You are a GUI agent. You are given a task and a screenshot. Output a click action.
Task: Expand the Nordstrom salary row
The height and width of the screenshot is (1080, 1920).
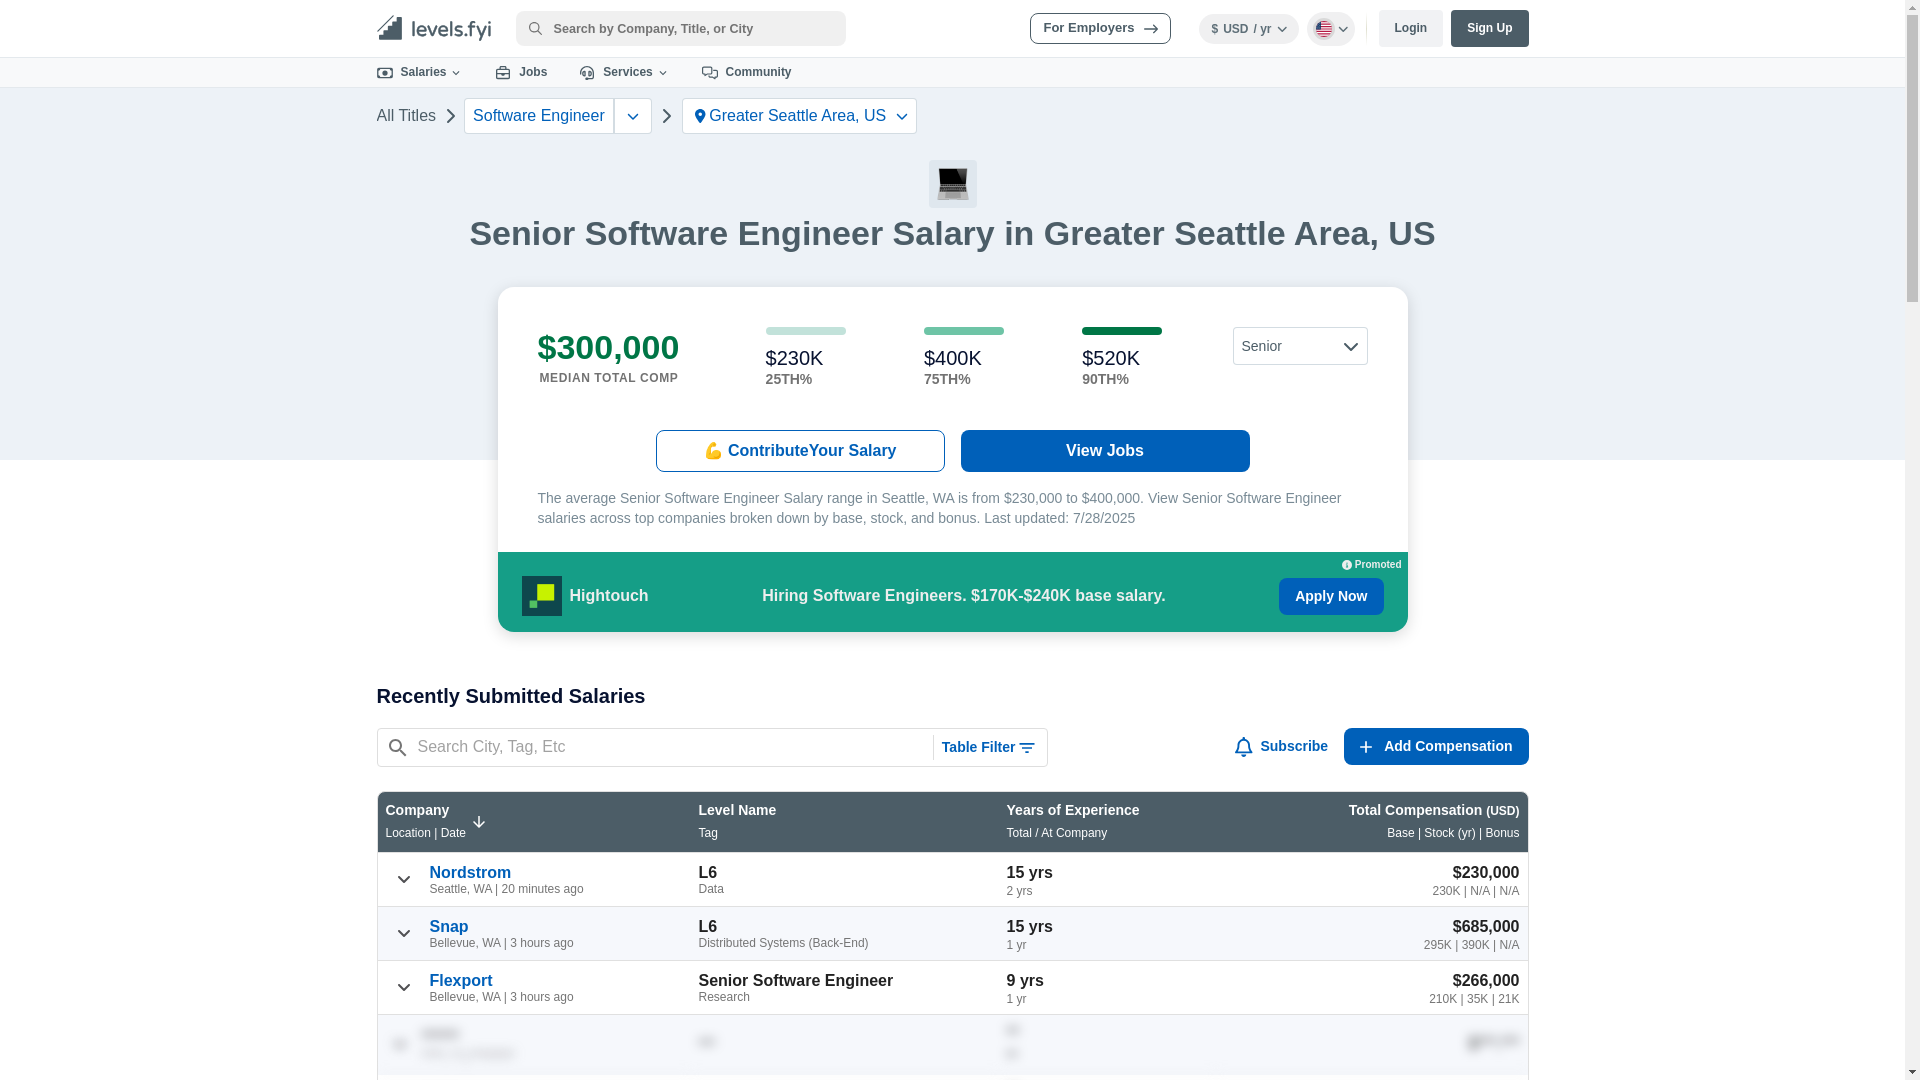[404, 879]
